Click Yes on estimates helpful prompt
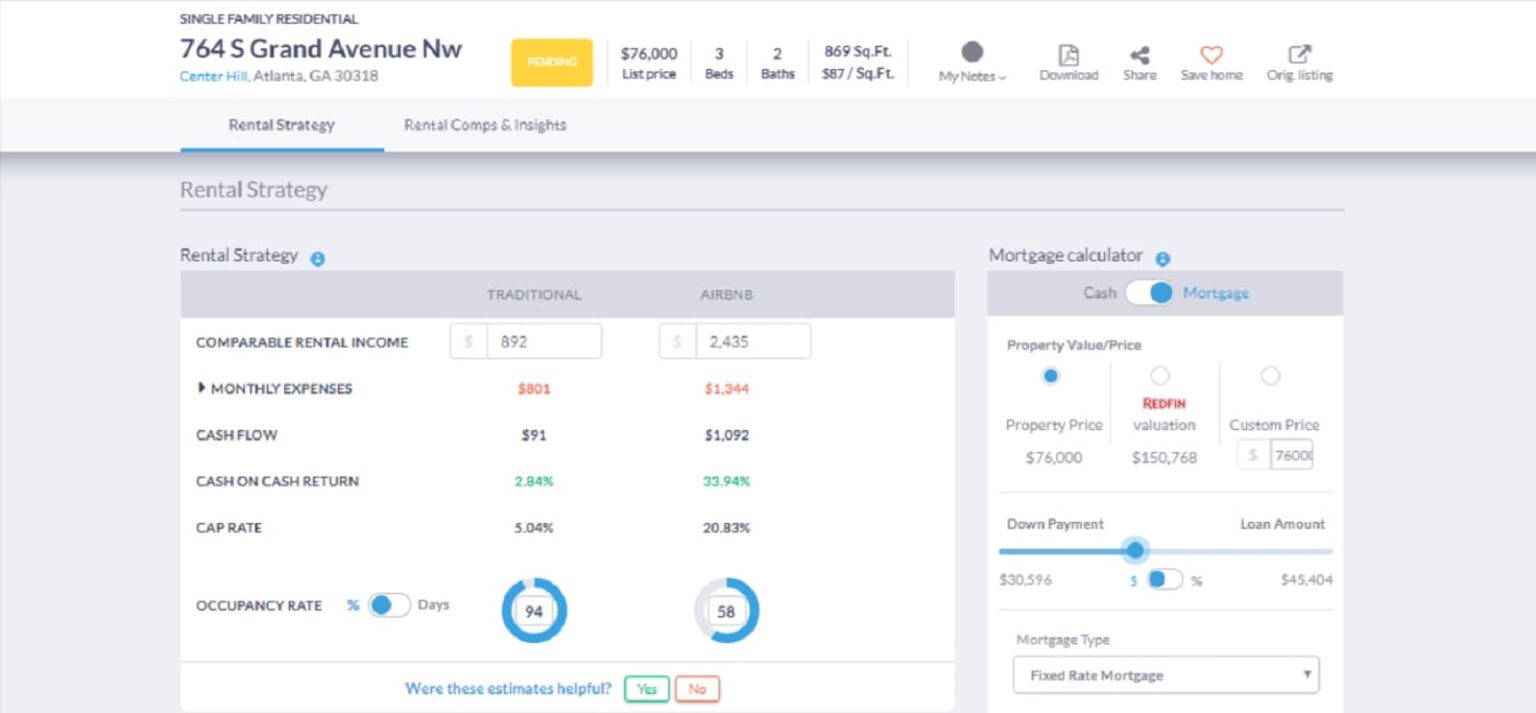 pos(646,689)
